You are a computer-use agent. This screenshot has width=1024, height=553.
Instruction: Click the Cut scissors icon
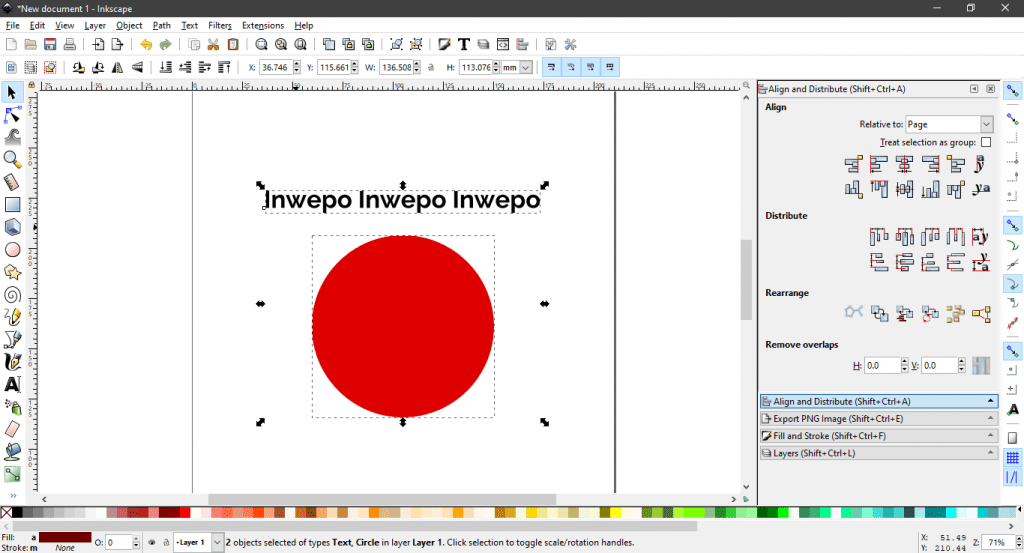coord(213,44)
